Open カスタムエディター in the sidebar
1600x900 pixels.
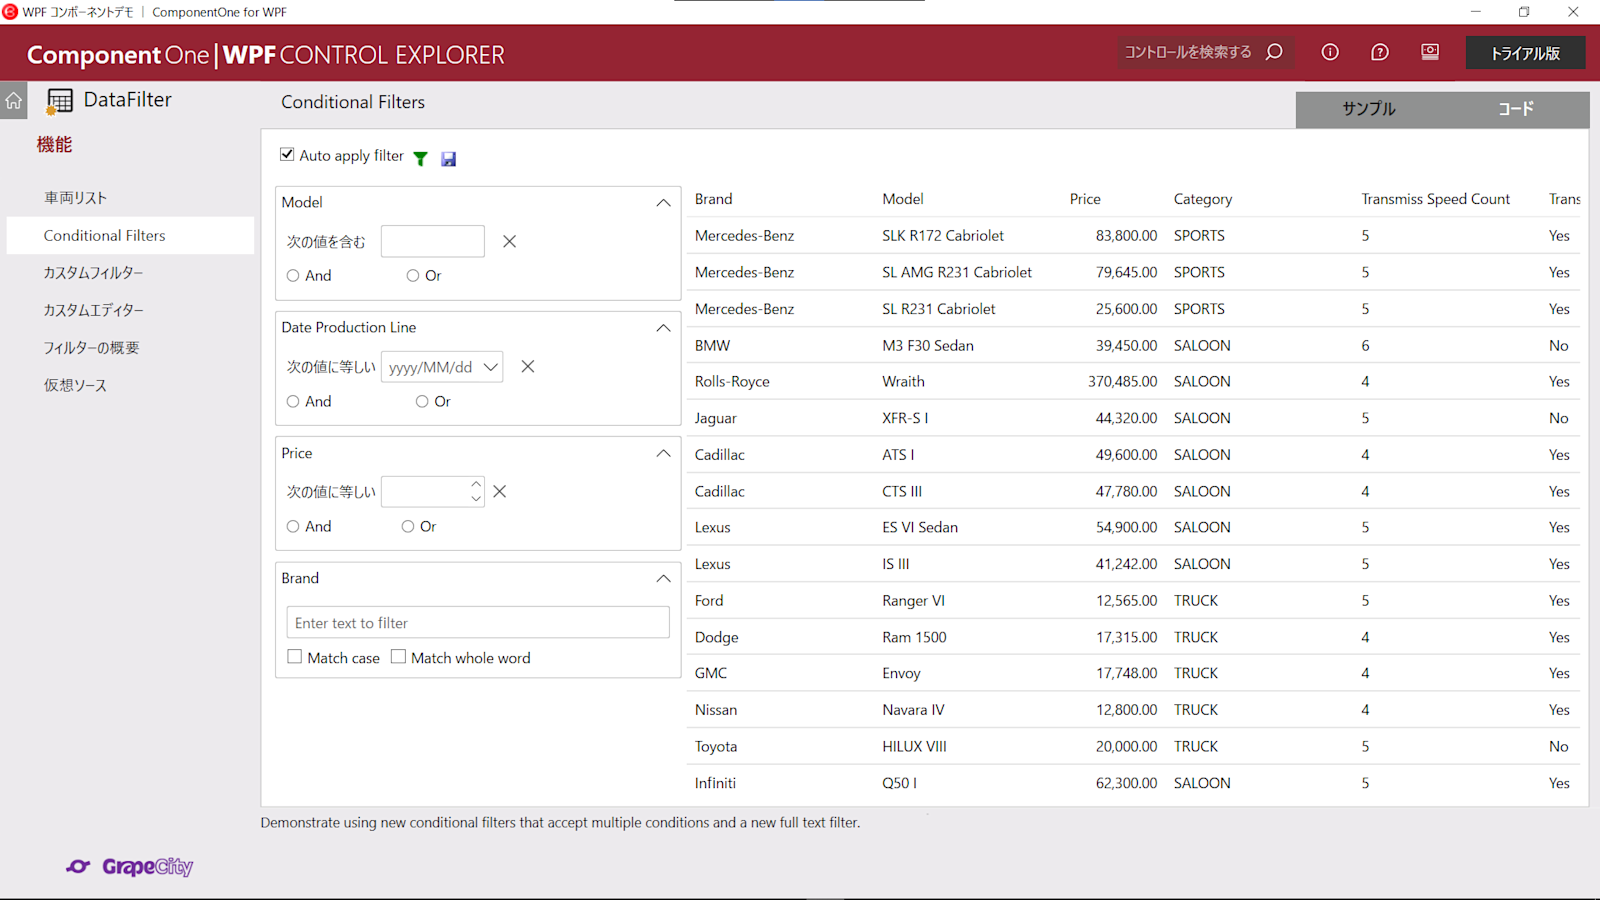click(x=130, y=310)
